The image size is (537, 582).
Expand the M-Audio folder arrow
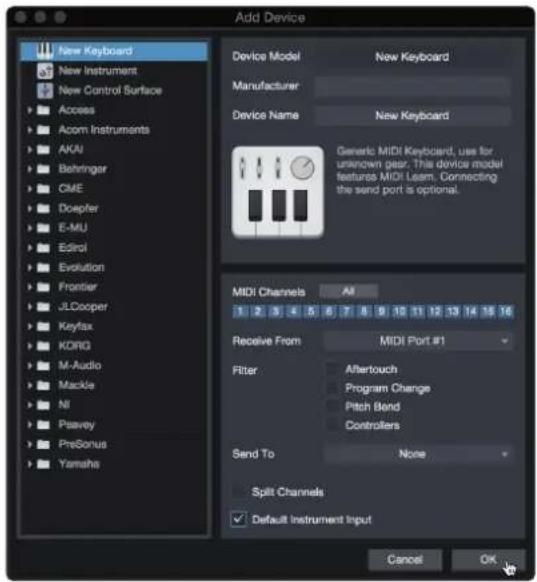(30, 366)
